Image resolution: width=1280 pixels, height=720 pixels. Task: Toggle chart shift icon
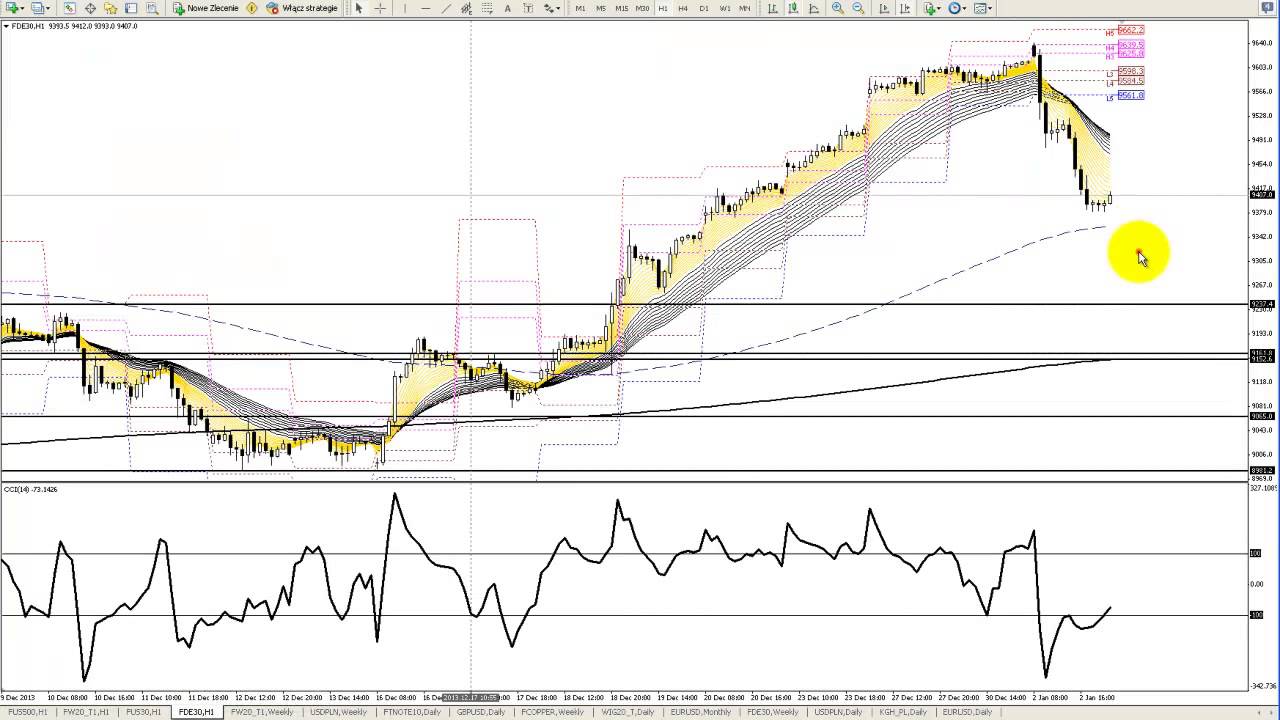[905, 8]
